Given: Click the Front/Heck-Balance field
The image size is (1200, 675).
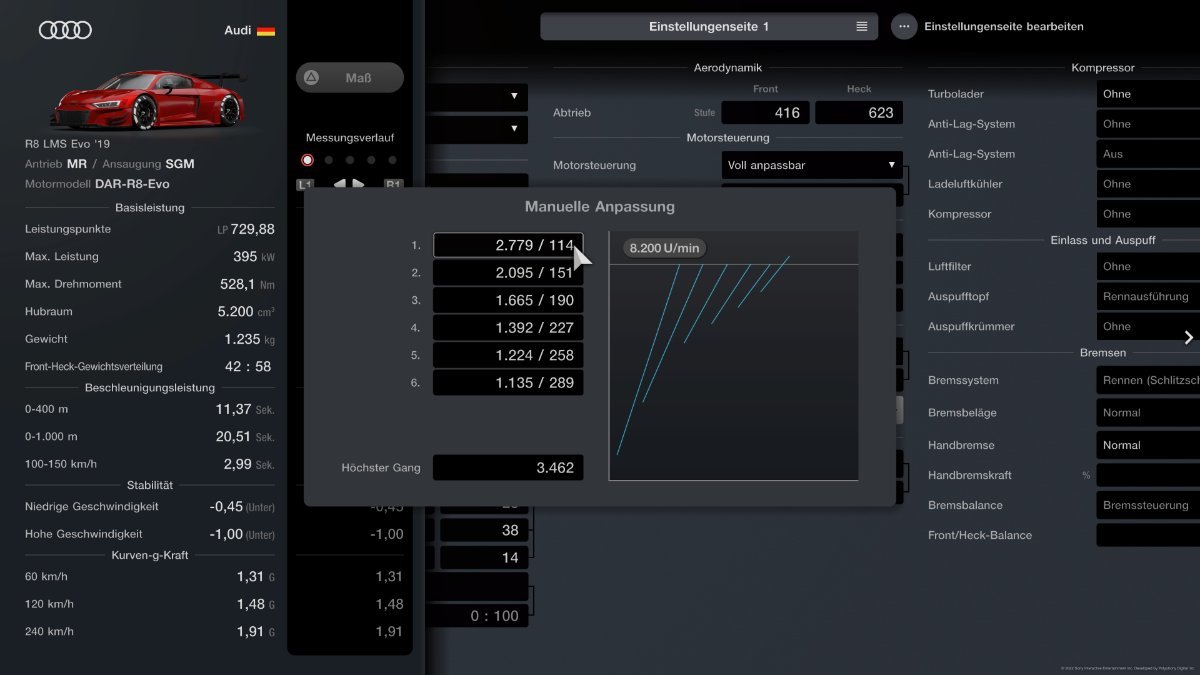Looking at the screenshot, I should [1148, 535].
